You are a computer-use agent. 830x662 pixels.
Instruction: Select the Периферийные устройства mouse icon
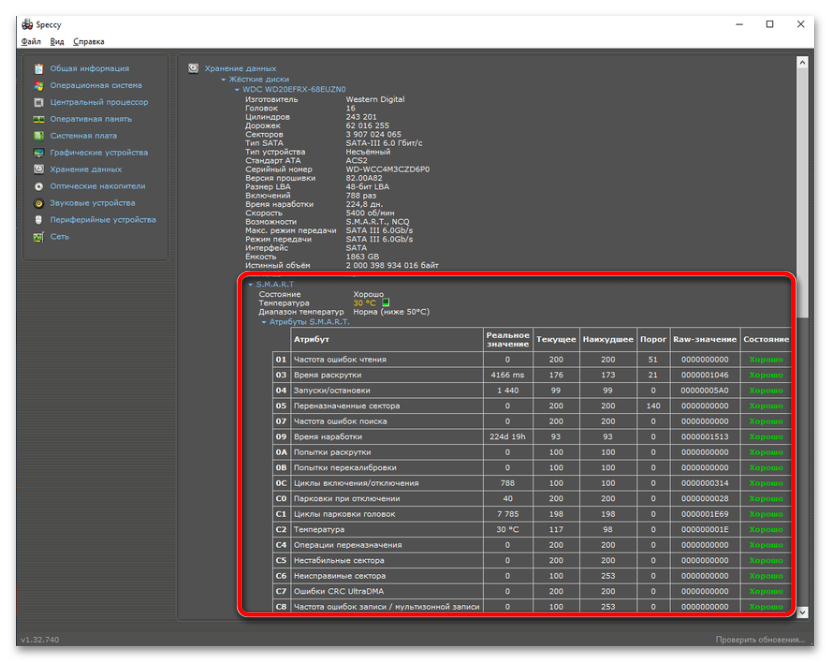(39, 220)
